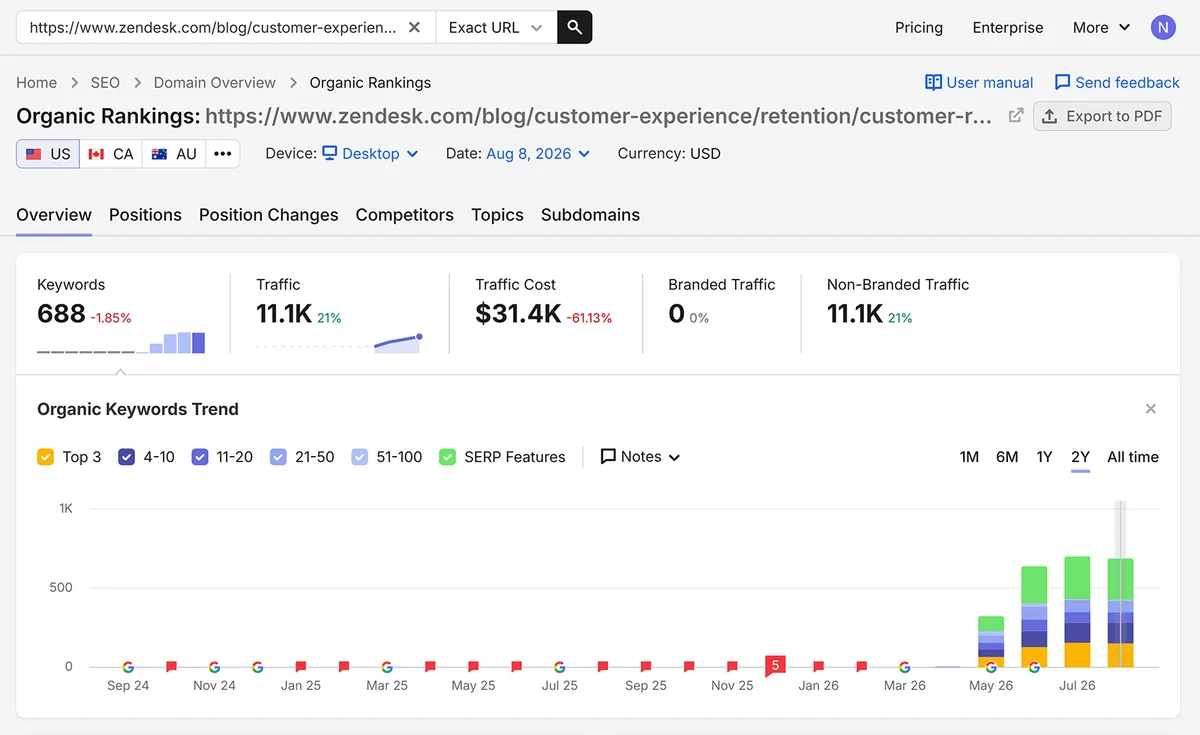Switch to the Positions tab
This screenshot has height=735, width=1200.
[x=145, y=215]
